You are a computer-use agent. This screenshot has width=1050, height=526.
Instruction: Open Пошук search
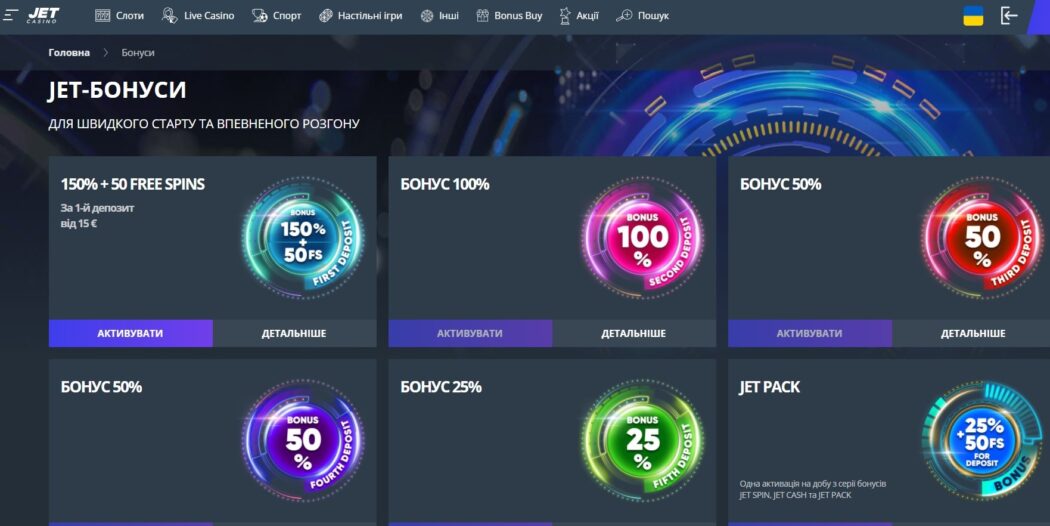click(x=642, y=15)
